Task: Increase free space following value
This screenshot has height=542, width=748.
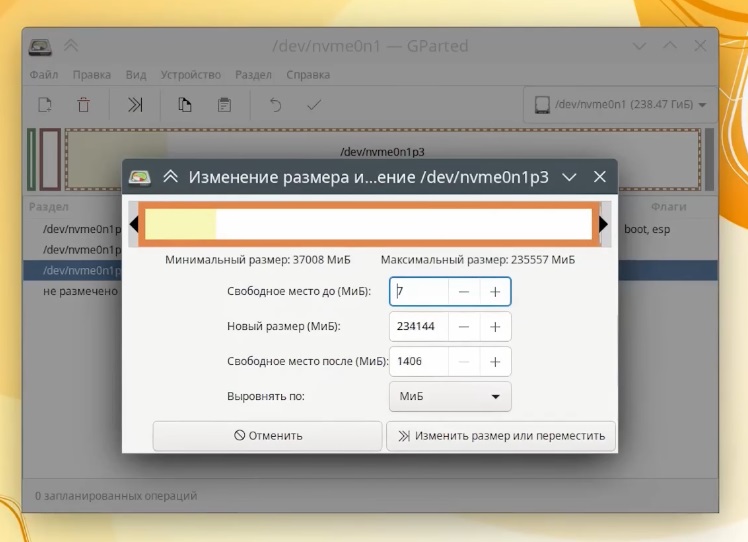Action: tap(495, 362)
